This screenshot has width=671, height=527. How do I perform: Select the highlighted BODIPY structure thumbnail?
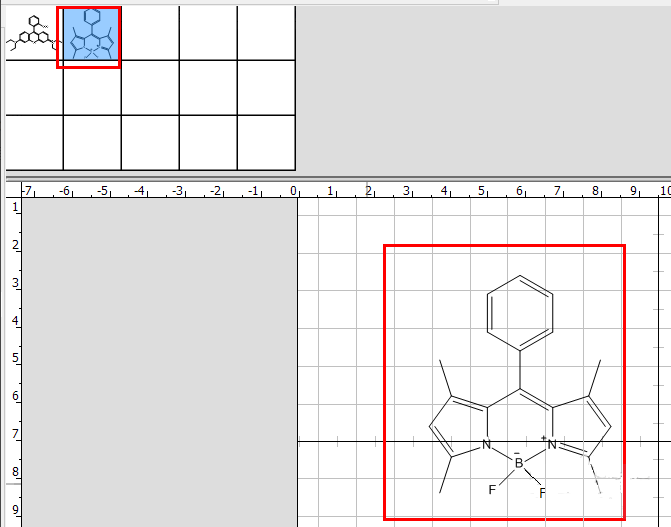91,33
